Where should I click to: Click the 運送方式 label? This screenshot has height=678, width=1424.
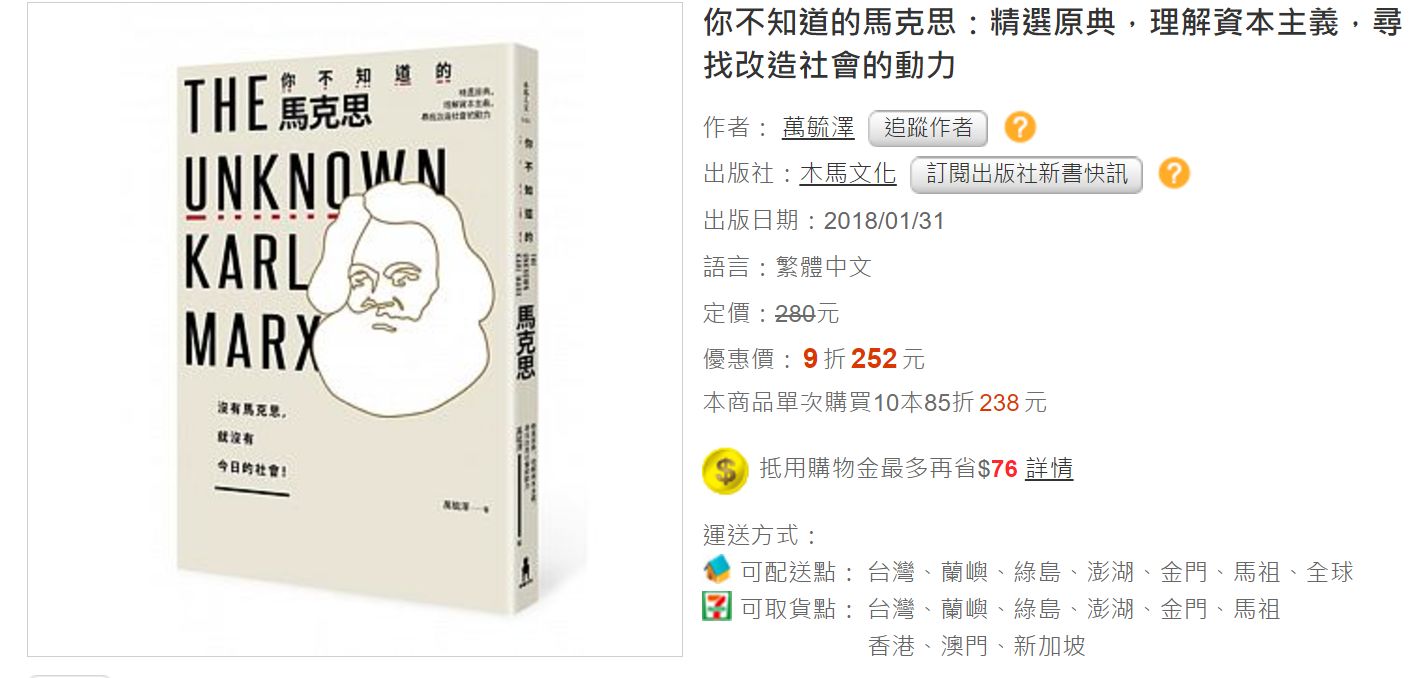coord(762,535)
